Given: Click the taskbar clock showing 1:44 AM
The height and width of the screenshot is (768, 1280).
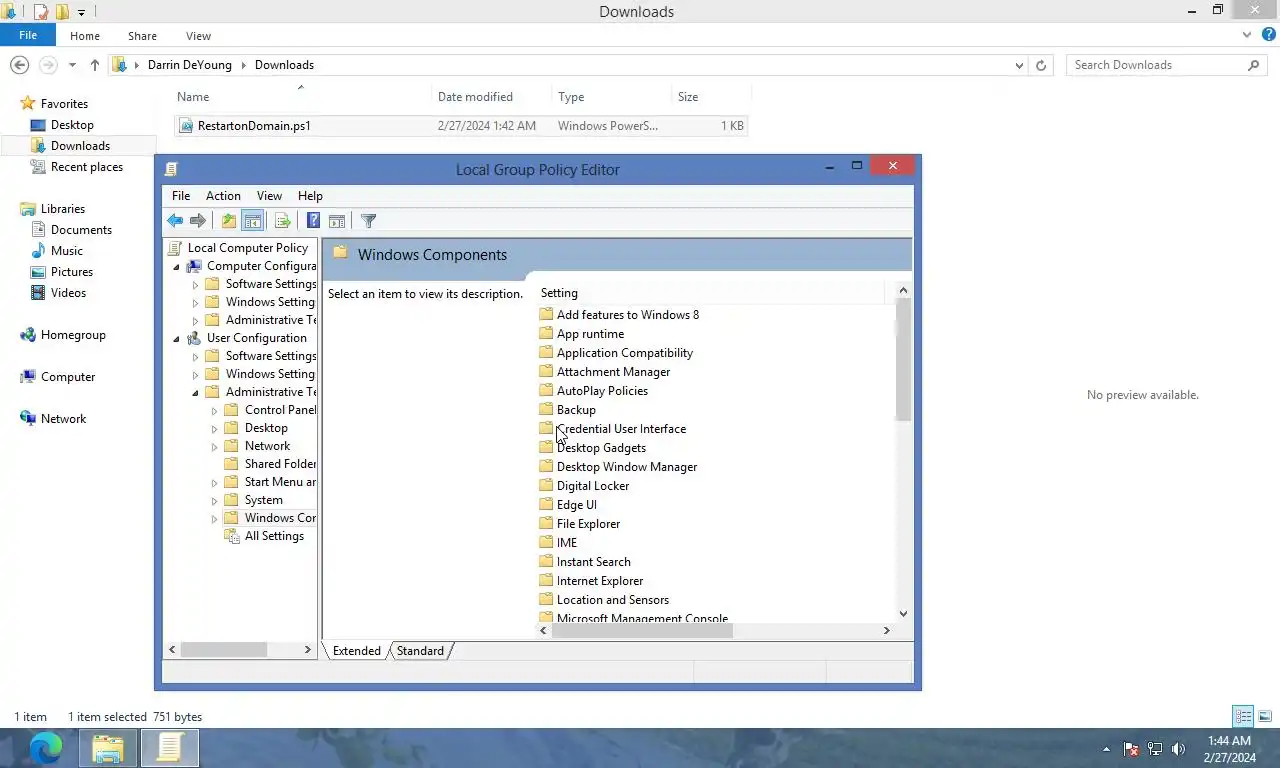Looking at the screenshot, I should click(x=1229, y=749).
